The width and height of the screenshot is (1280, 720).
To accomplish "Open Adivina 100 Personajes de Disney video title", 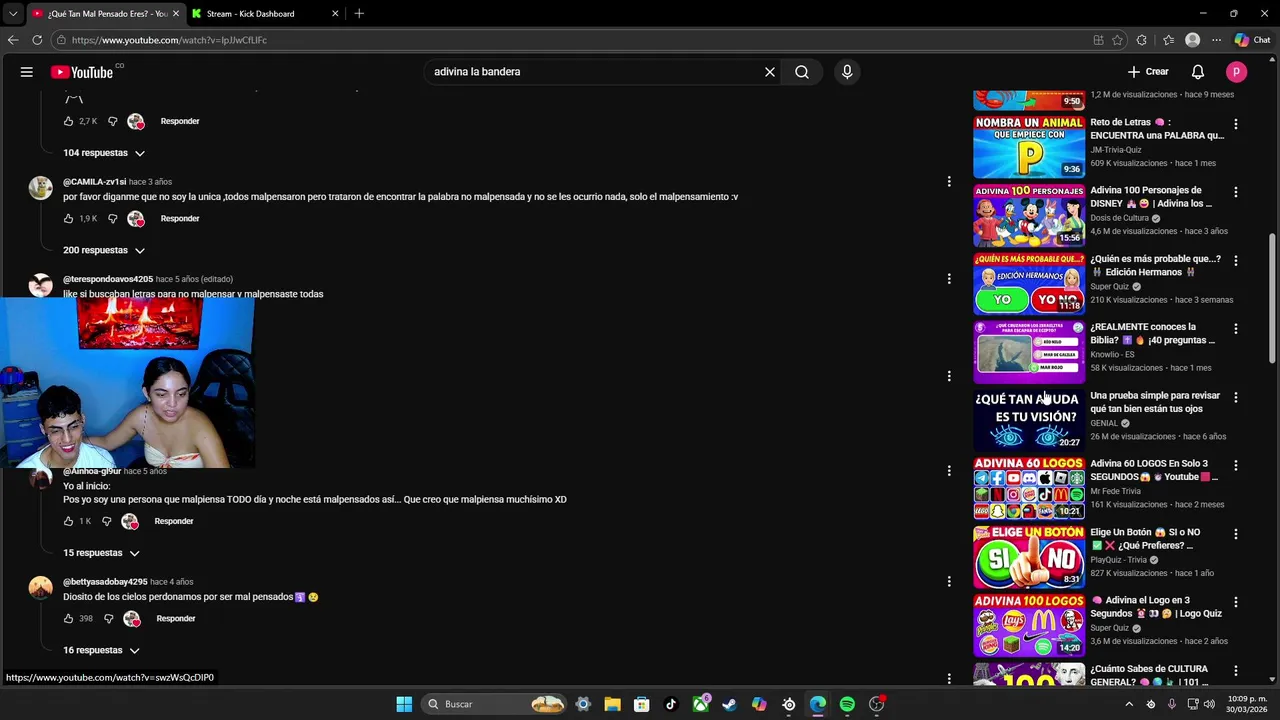I will [x=1151, y=197].
